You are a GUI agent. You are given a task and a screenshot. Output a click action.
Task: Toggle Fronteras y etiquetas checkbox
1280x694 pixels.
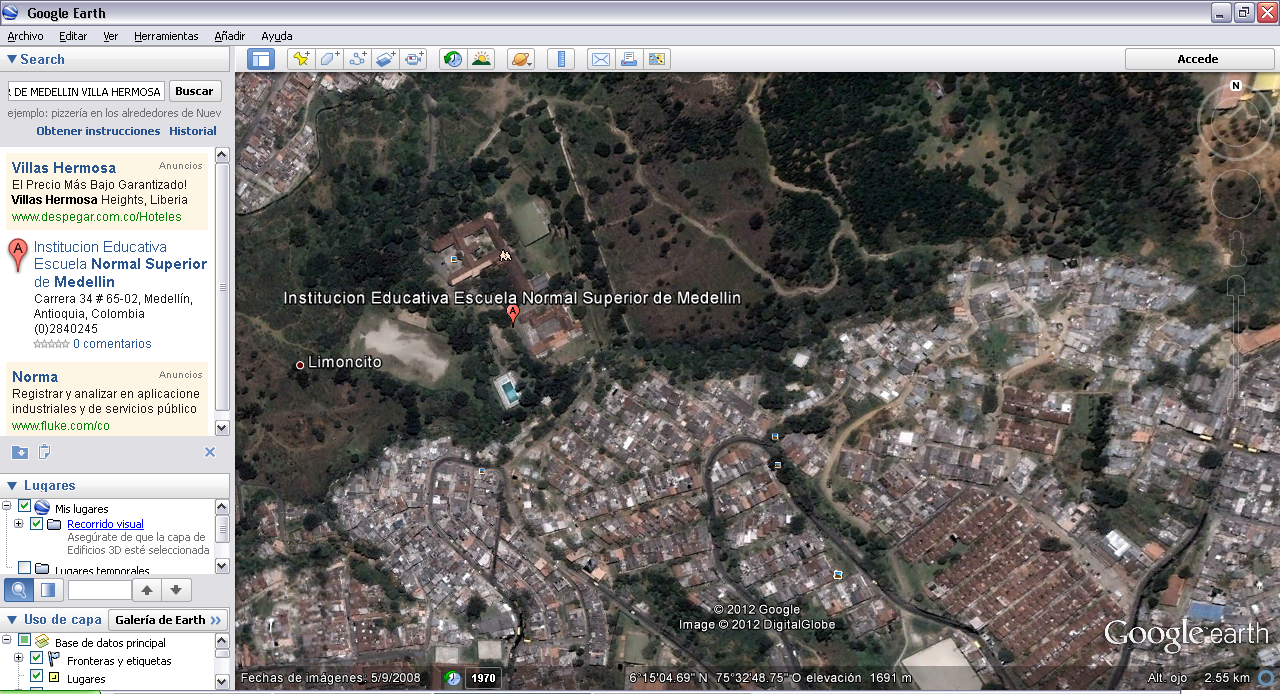pos(37,659)
